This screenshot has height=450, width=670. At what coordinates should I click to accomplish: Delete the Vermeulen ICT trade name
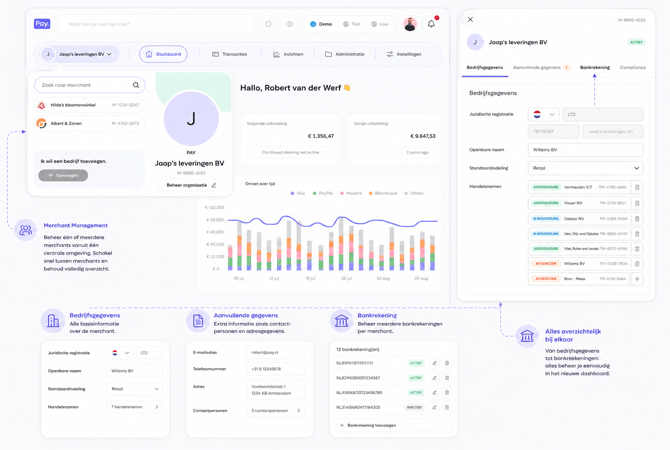637,187
